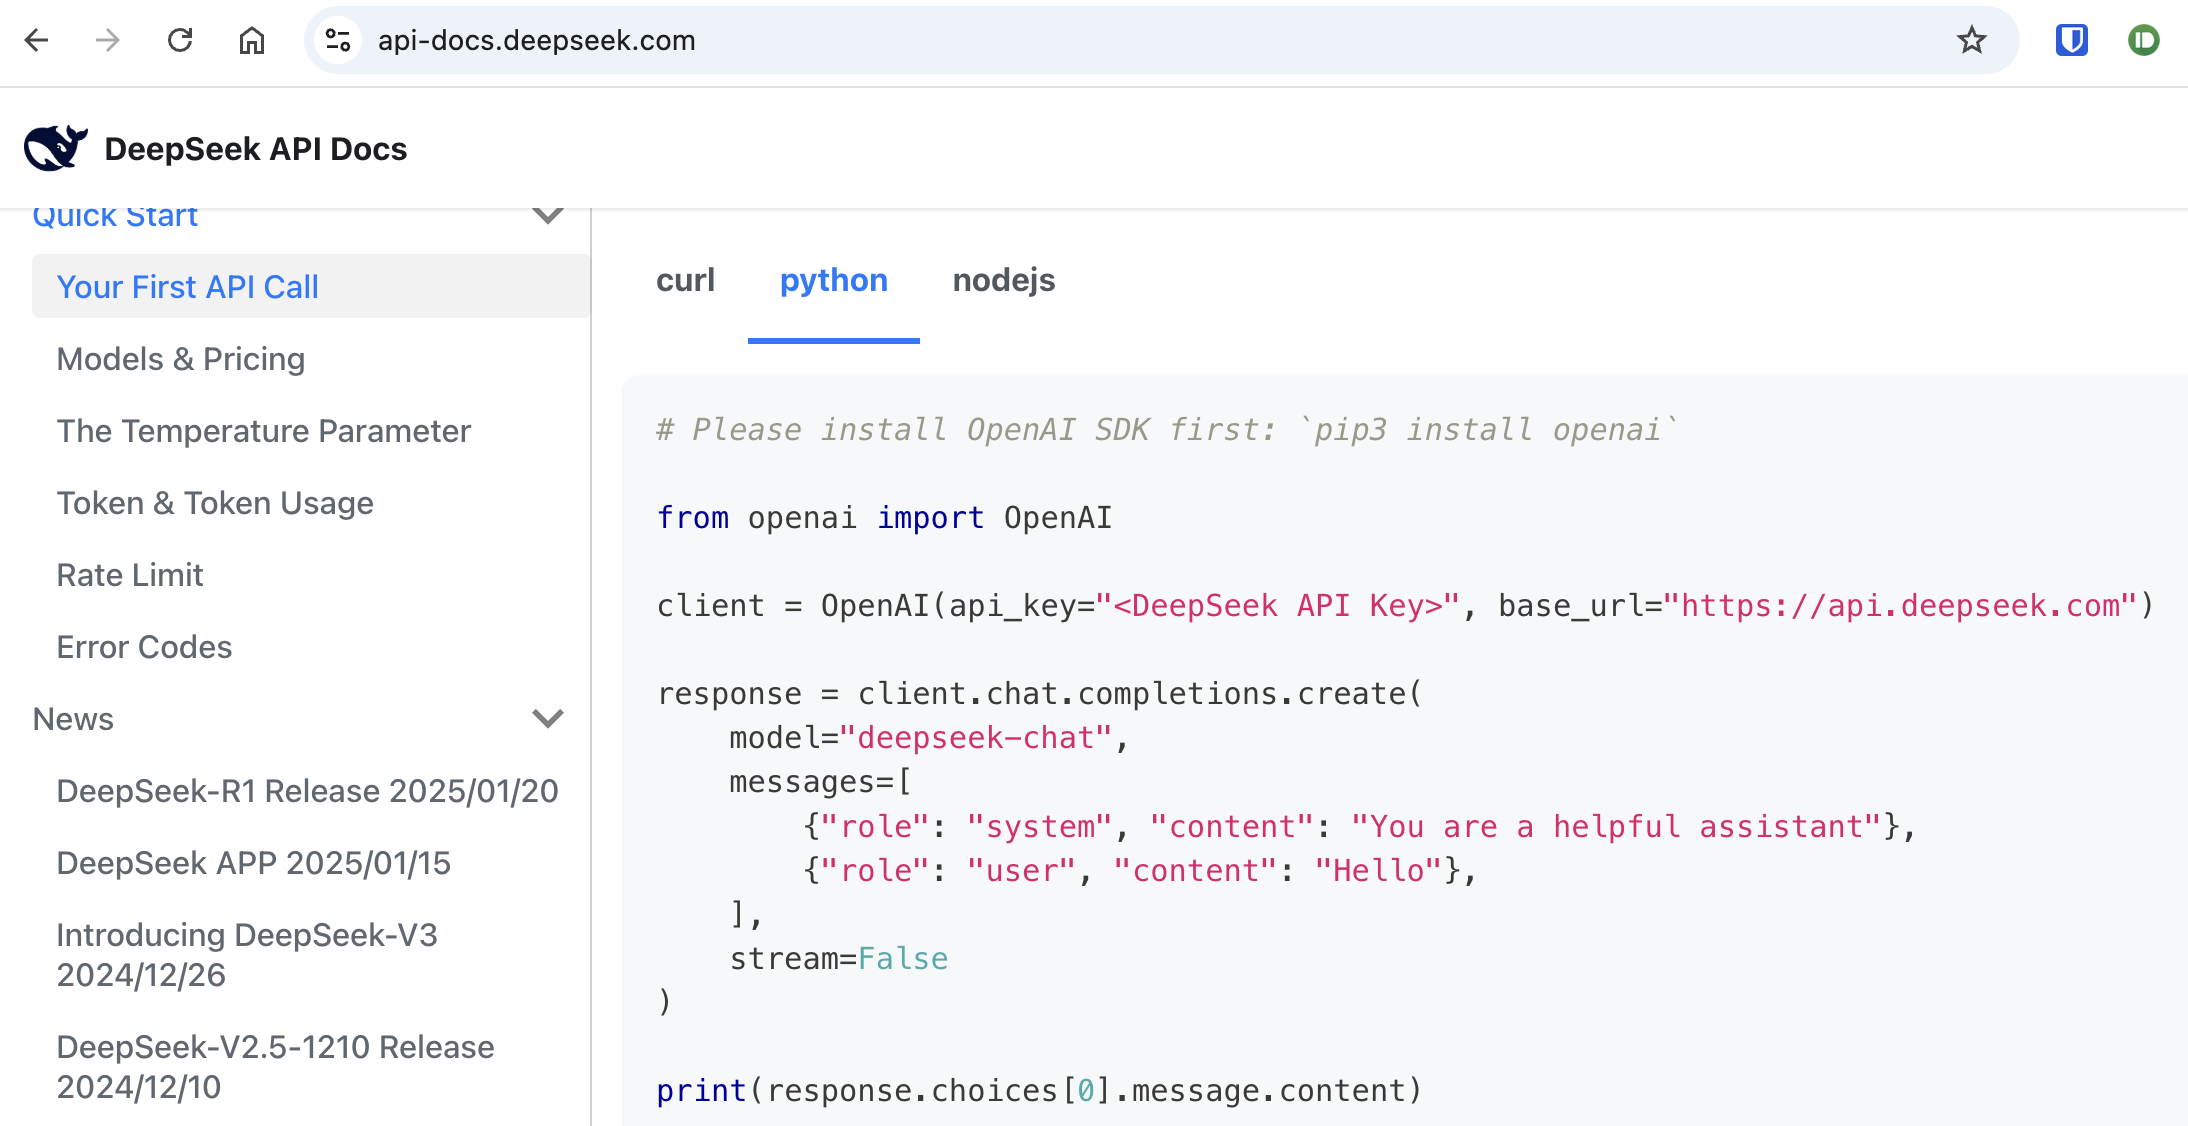The image size is (2188, 1126).
Task: Click the messages=[ line
Action: (821, 782)
